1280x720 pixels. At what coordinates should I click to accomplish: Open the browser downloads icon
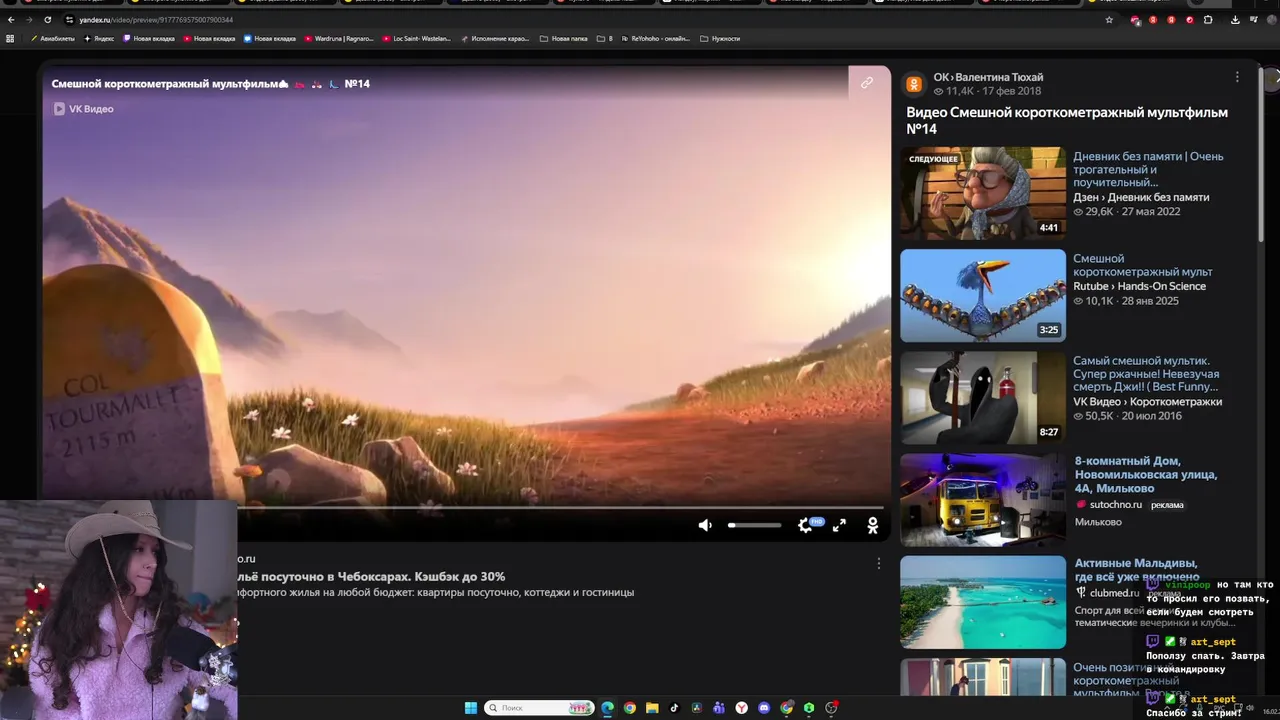click(x=1236, y=20)
